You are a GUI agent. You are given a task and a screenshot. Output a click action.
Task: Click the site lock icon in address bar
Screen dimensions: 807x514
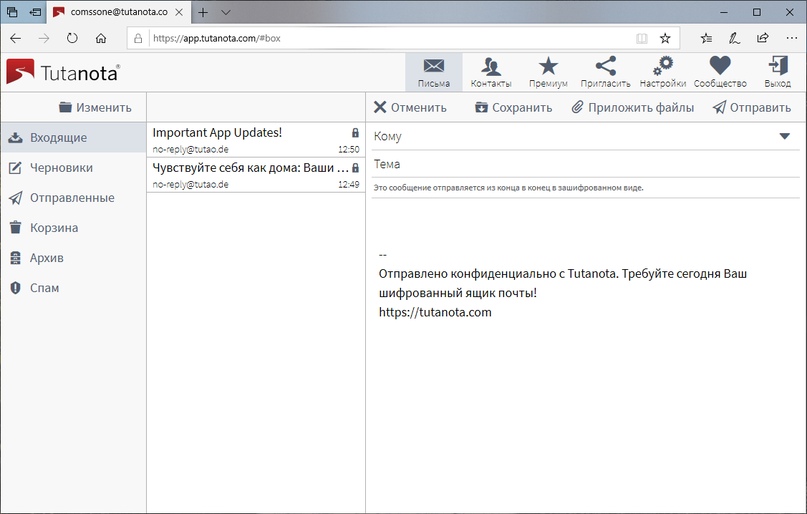click(138, 38)
